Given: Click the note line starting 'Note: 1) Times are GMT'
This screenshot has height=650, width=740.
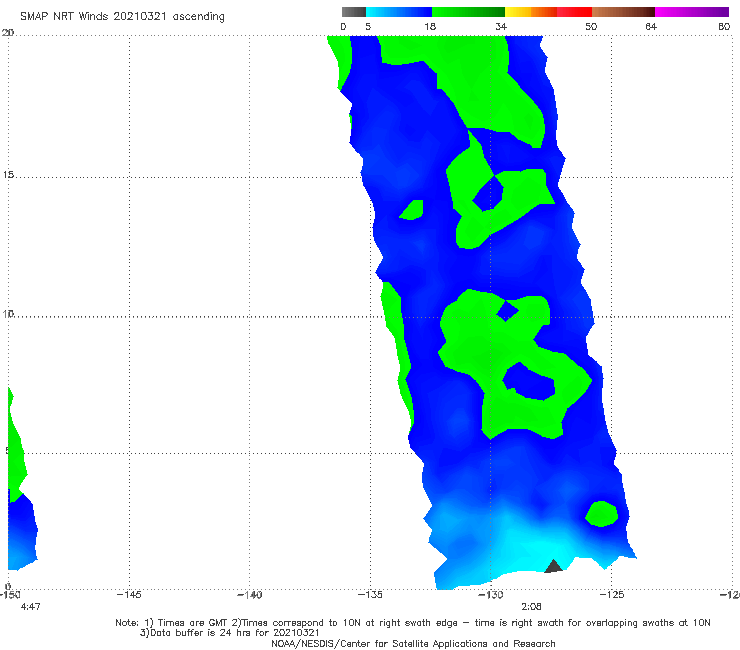Looking at the screenshot, I should pos(413,623).
